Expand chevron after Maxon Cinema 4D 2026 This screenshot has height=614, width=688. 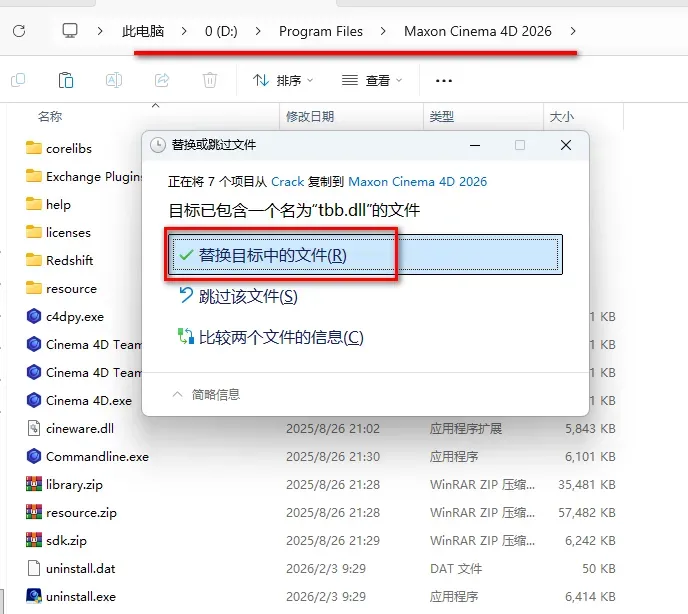coord(573,31)
